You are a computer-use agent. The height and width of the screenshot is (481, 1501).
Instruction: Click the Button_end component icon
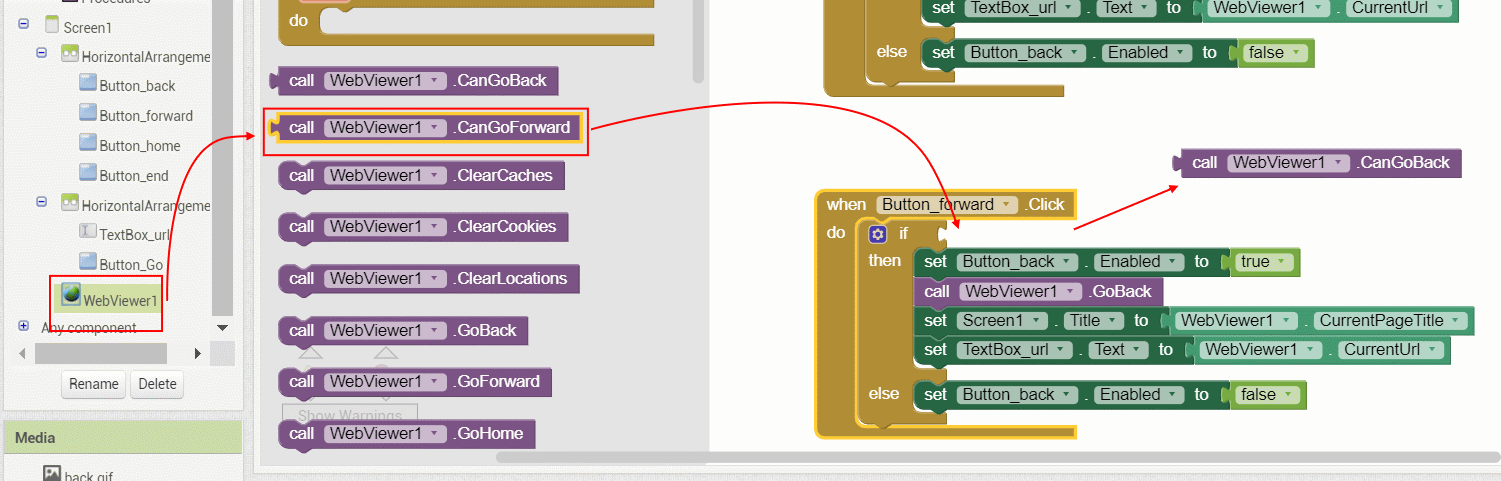tap(88, 174)
